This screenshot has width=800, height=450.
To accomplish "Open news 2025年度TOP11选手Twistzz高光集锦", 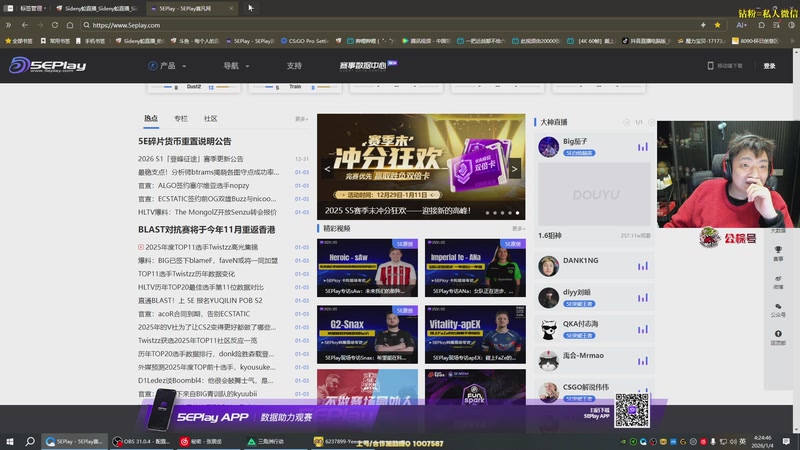I will pyautogui.click(x=201, y=247).
